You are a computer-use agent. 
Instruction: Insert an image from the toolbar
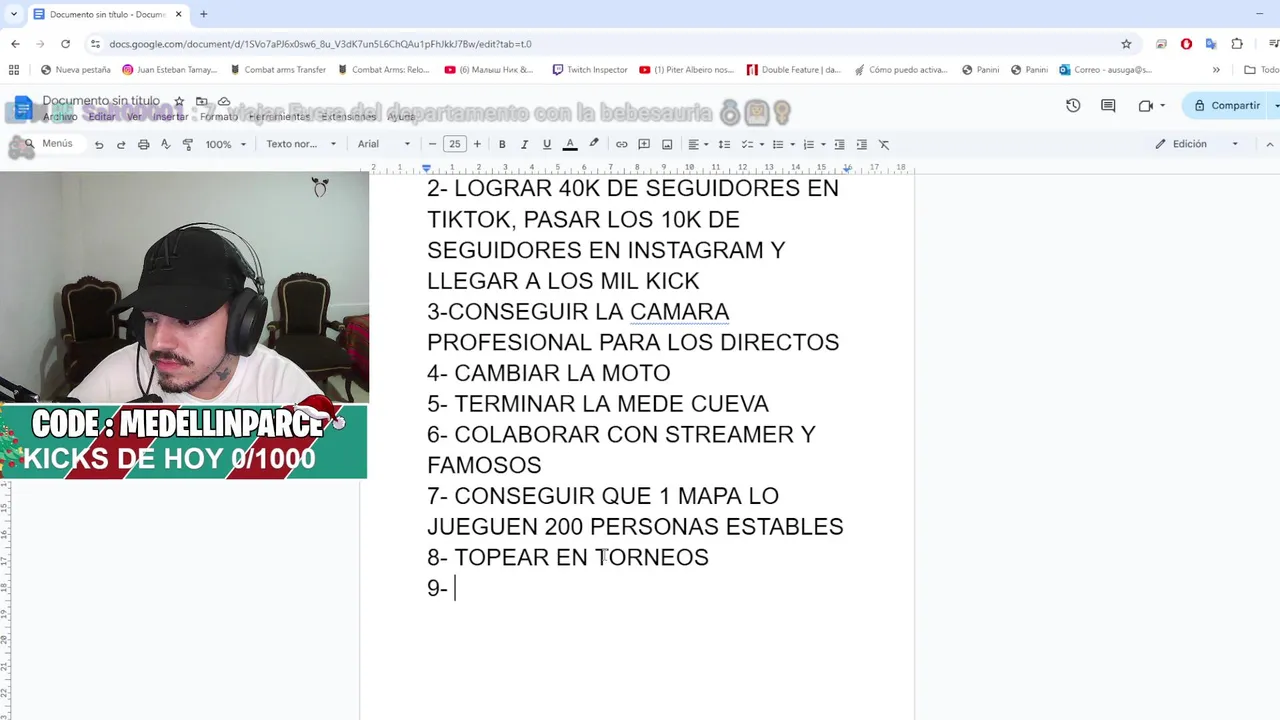667,144
